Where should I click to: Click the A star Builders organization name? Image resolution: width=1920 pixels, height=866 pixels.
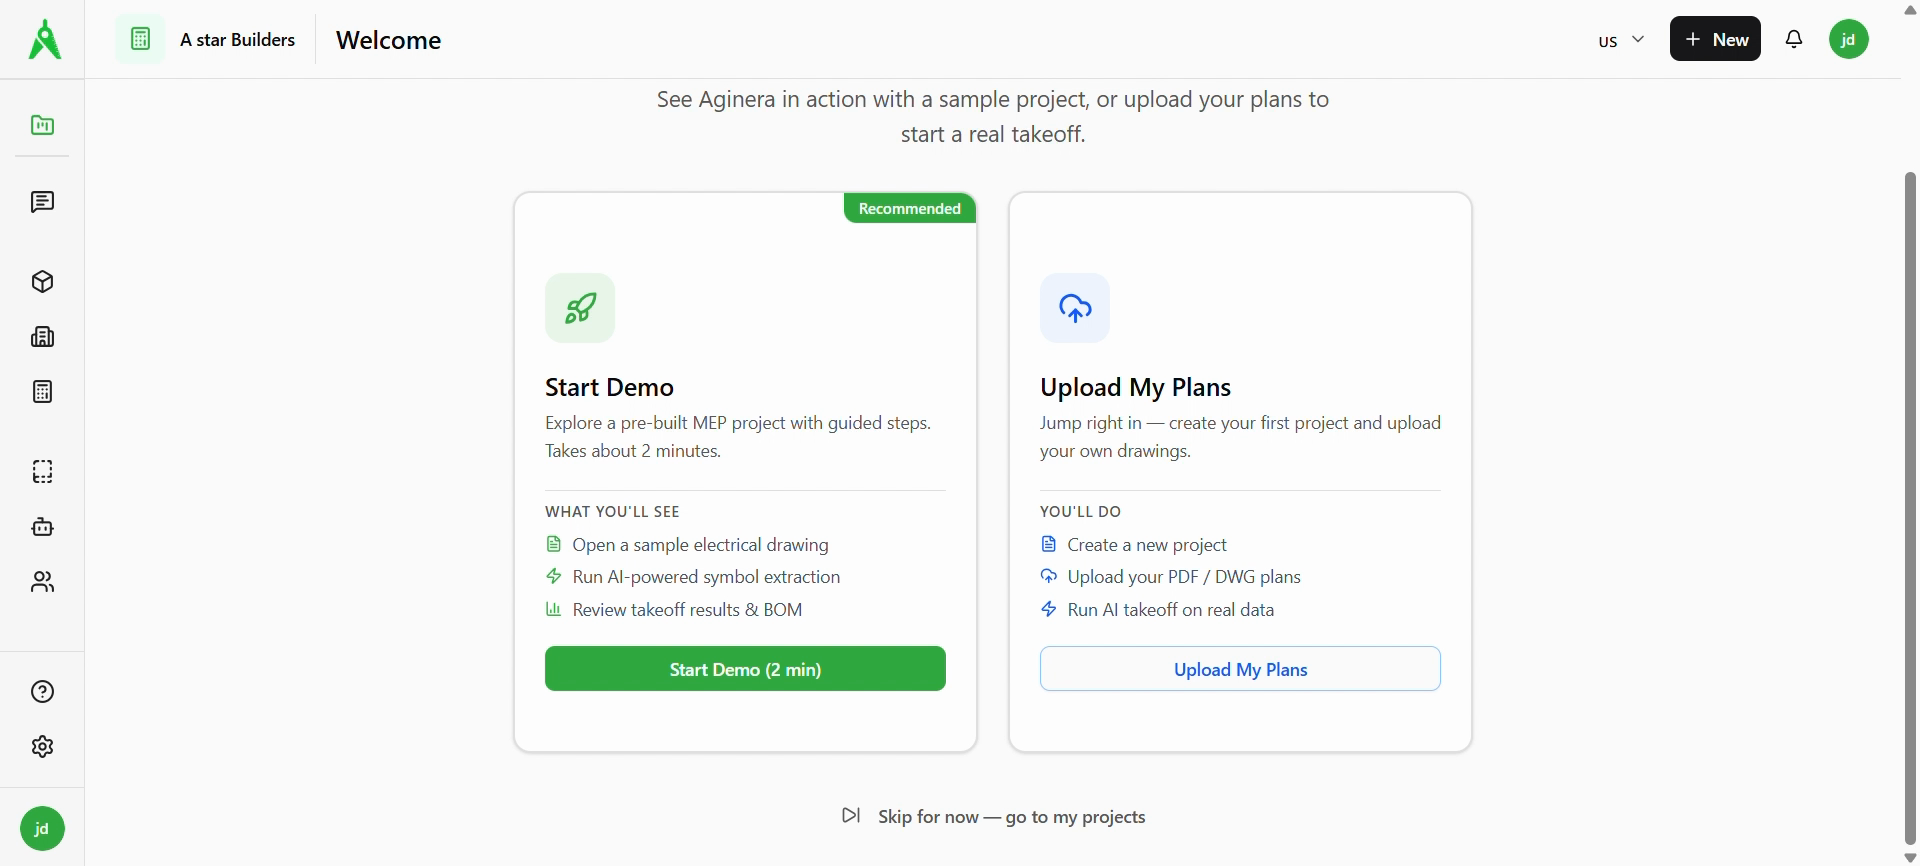tap(237, 40)
